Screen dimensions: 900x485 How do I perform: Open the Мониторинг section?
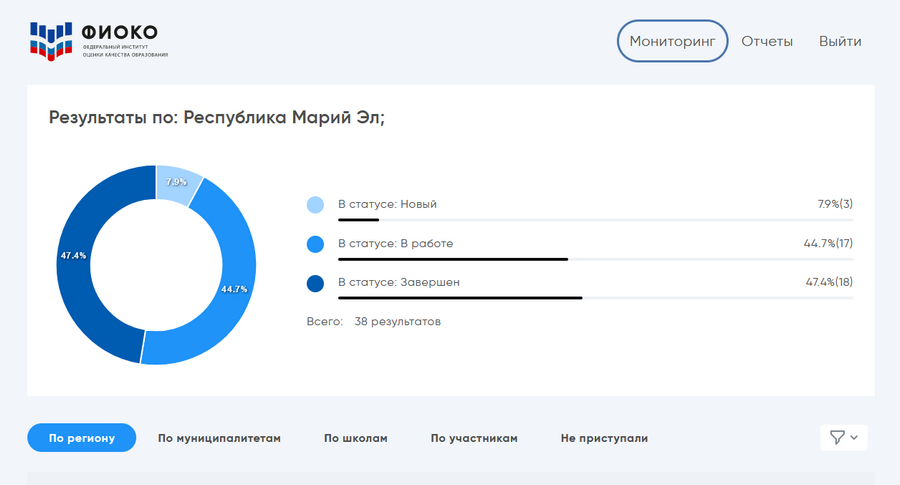tap(673, 41)
